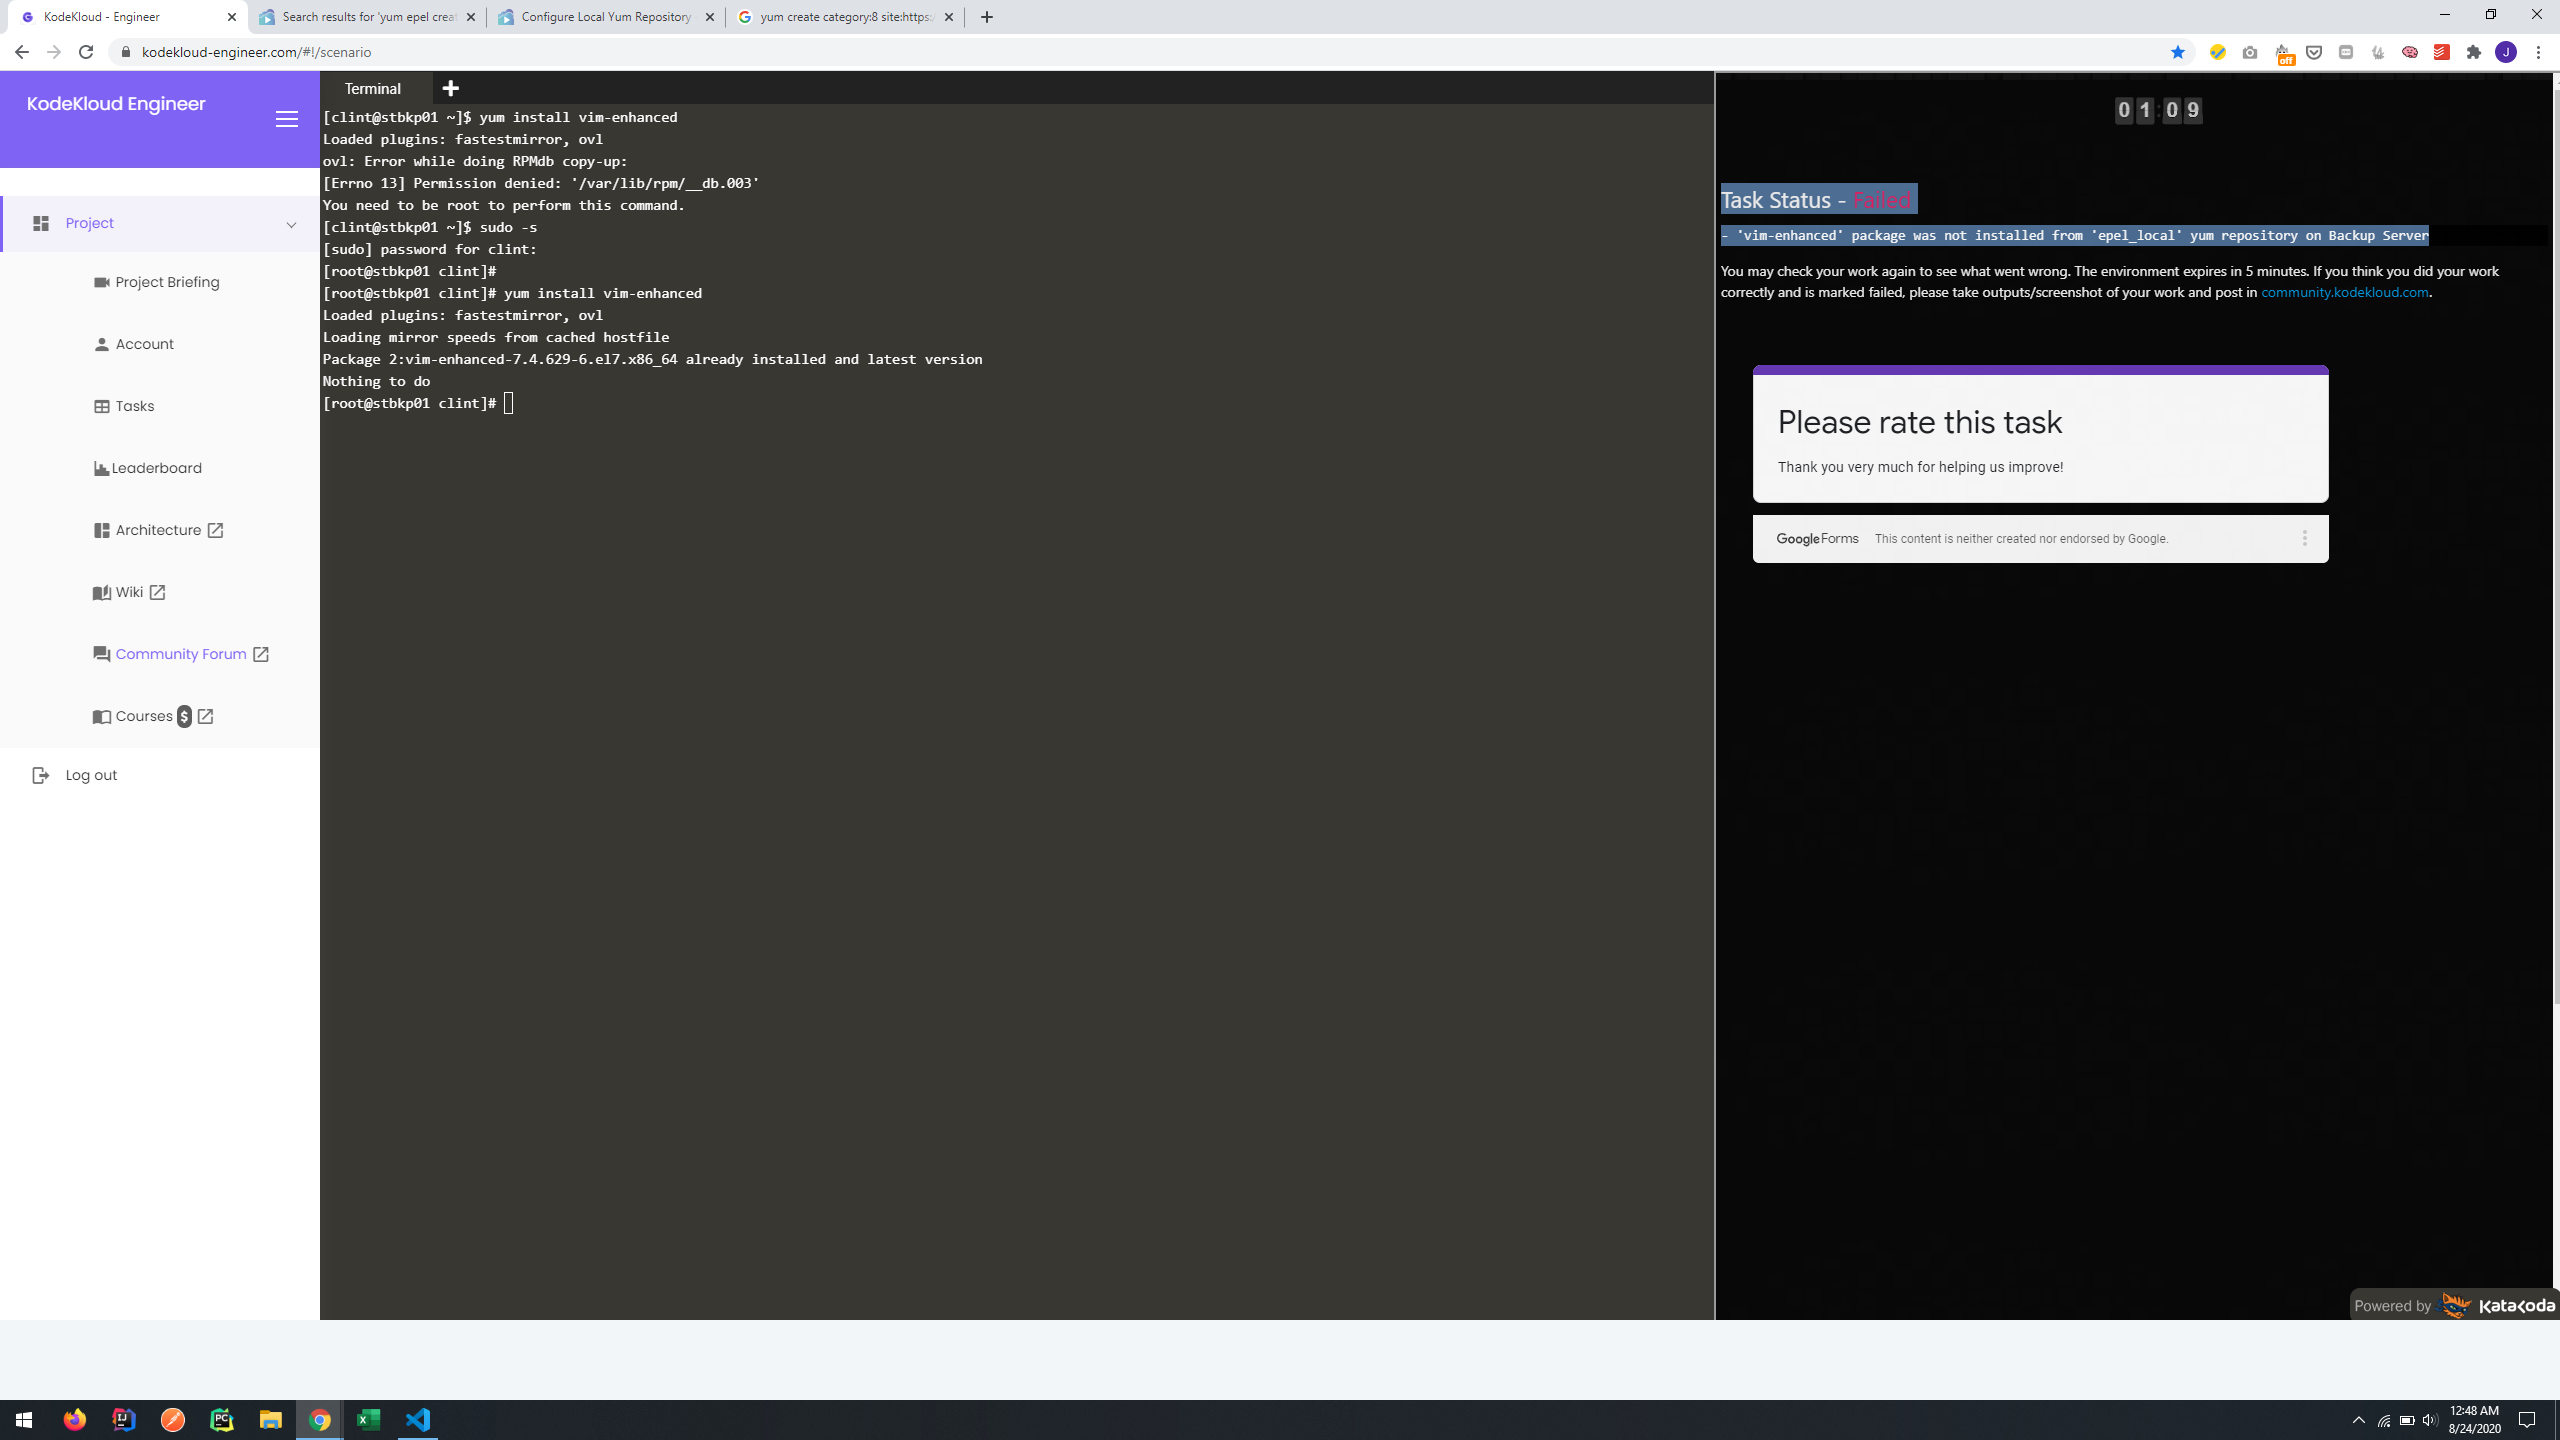2560x1440 pixels.
Task: Open Chrome extensions puzzle icon
Action: click(x=2473, y=52)
